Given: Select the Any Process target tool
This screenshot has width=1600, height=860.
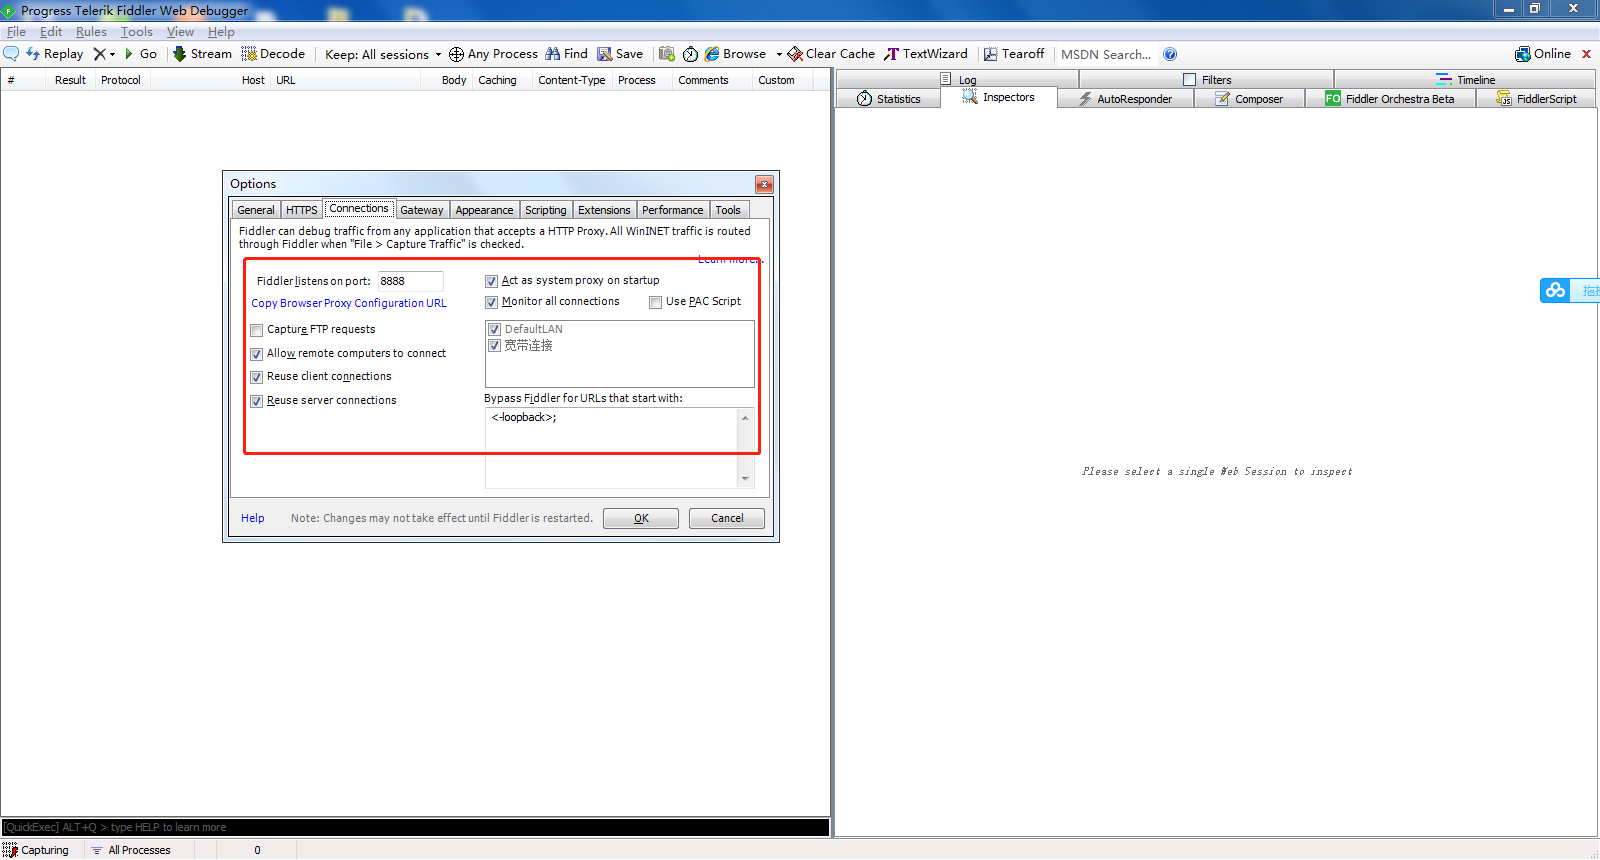Looking at the screenshot, I should [x=493, y=54].
